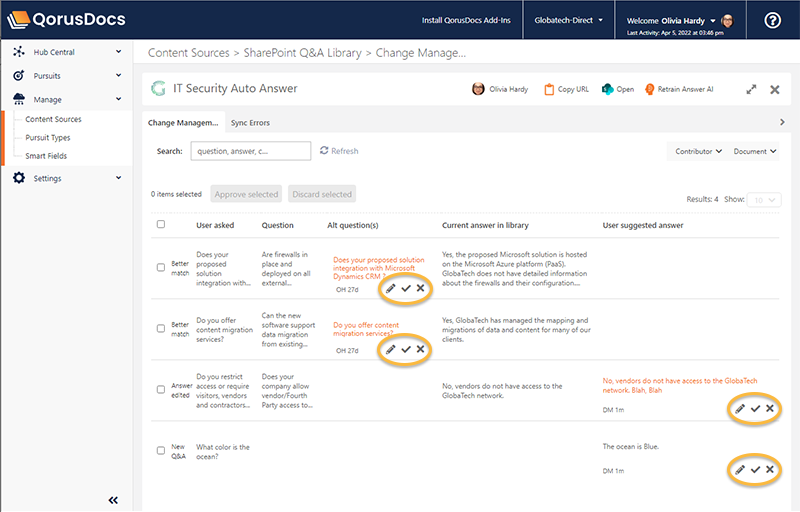
Task: Expand the Hub Central menu chevron
Action: tap(118, 52)
